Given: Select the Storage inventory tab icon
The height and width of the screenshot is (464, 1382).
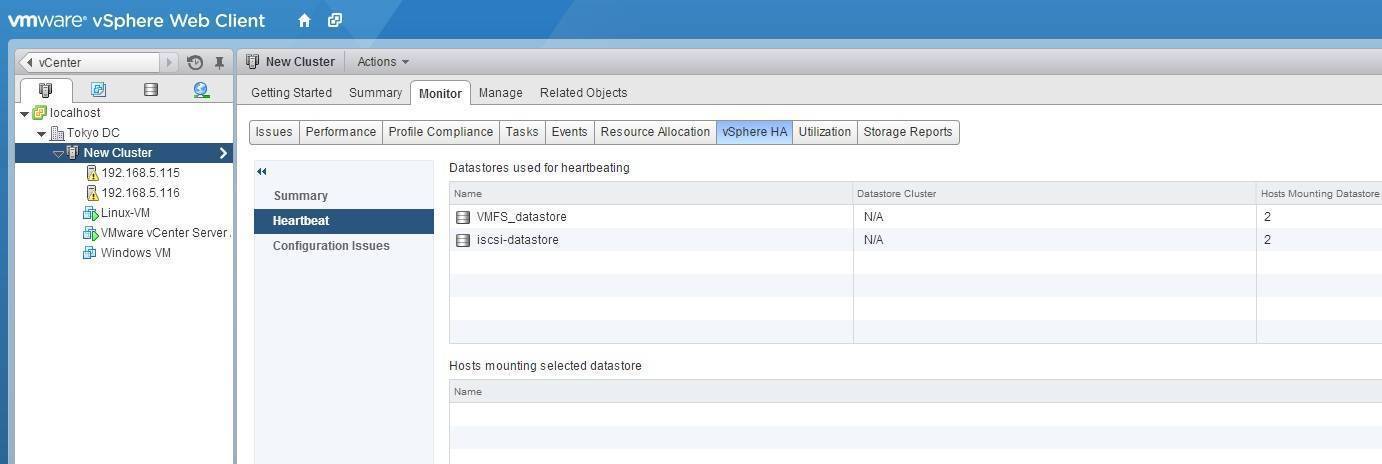Looking at the screenshot, I should click(151, 90).
